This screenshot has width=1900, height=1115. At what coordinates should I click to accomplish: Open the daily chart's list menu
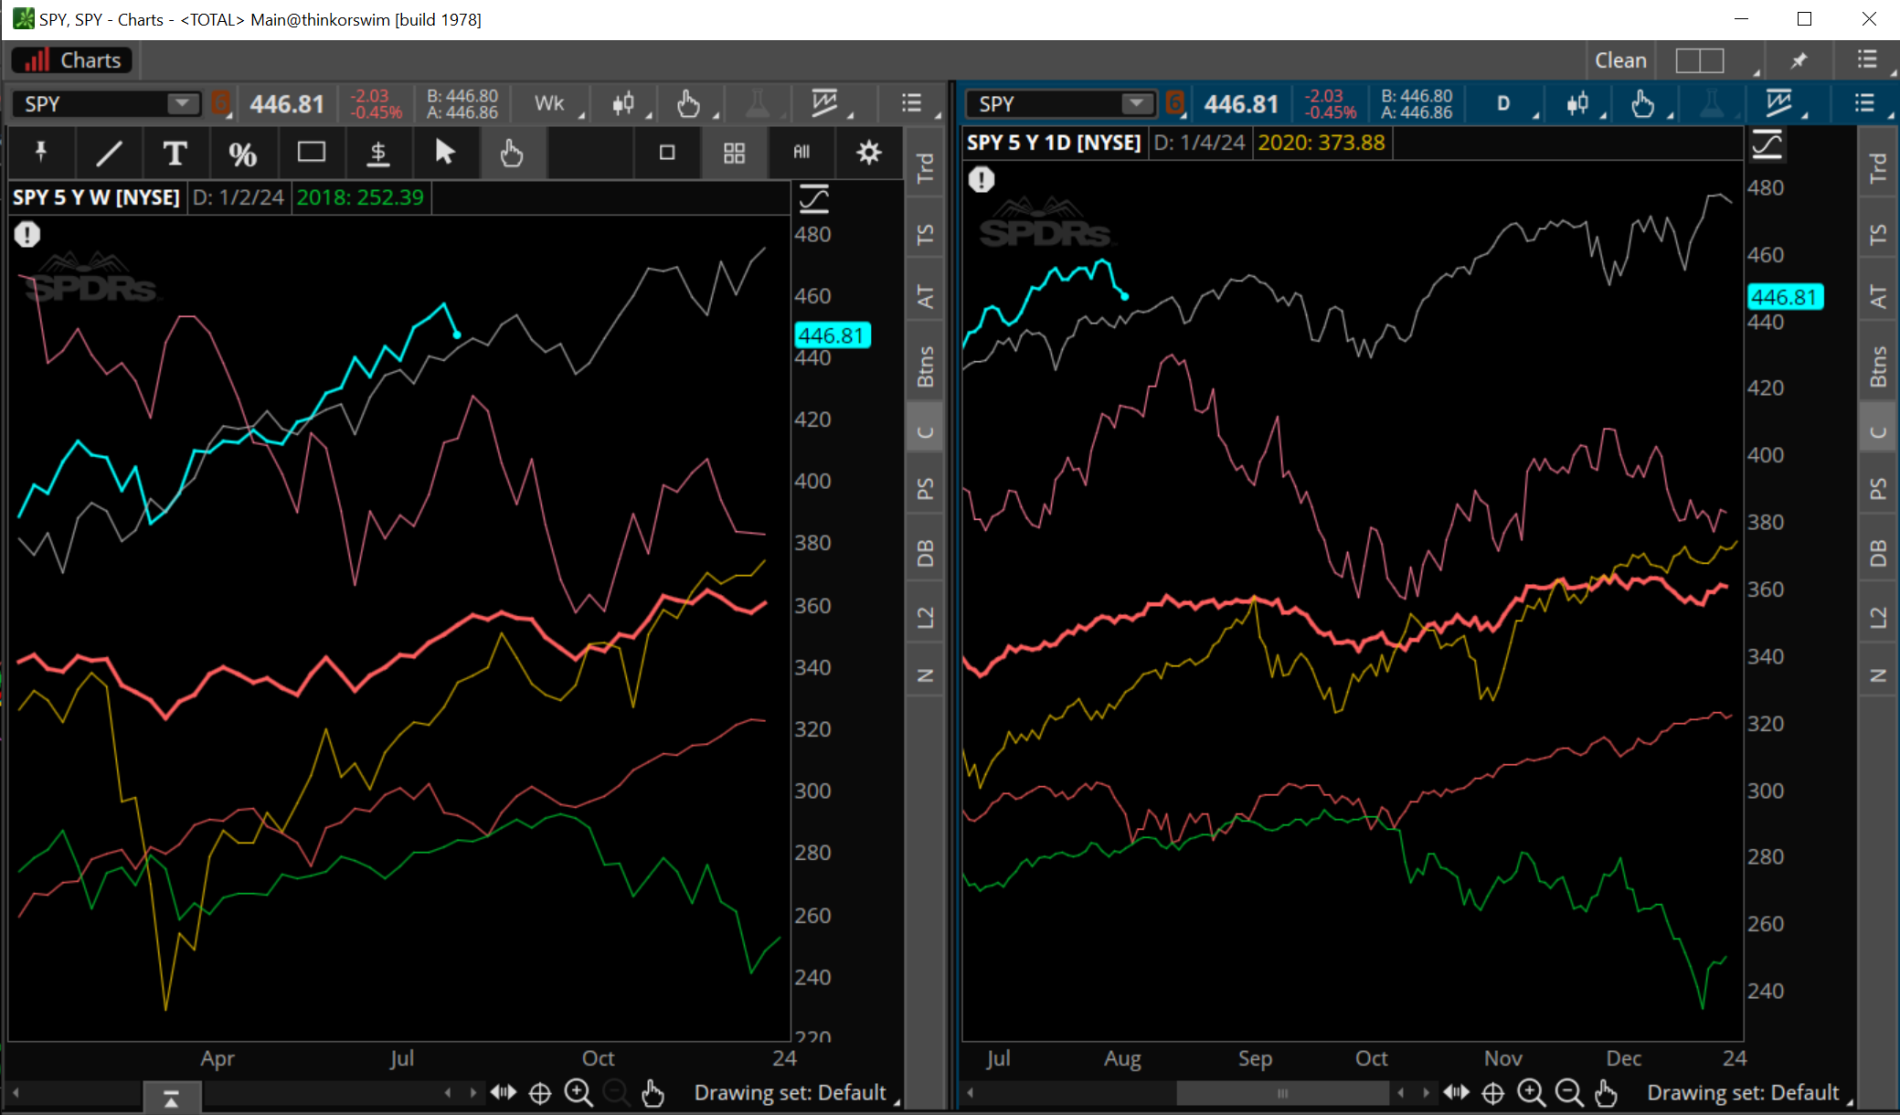pos(1864,103)
